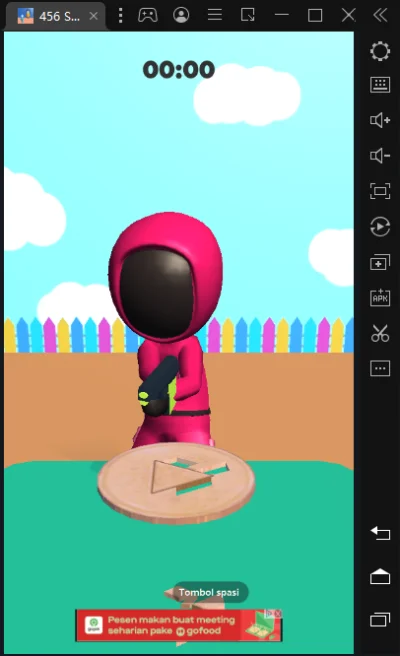Open the user account profile icon
Screen dimensions: 400x656
[181, 15]
